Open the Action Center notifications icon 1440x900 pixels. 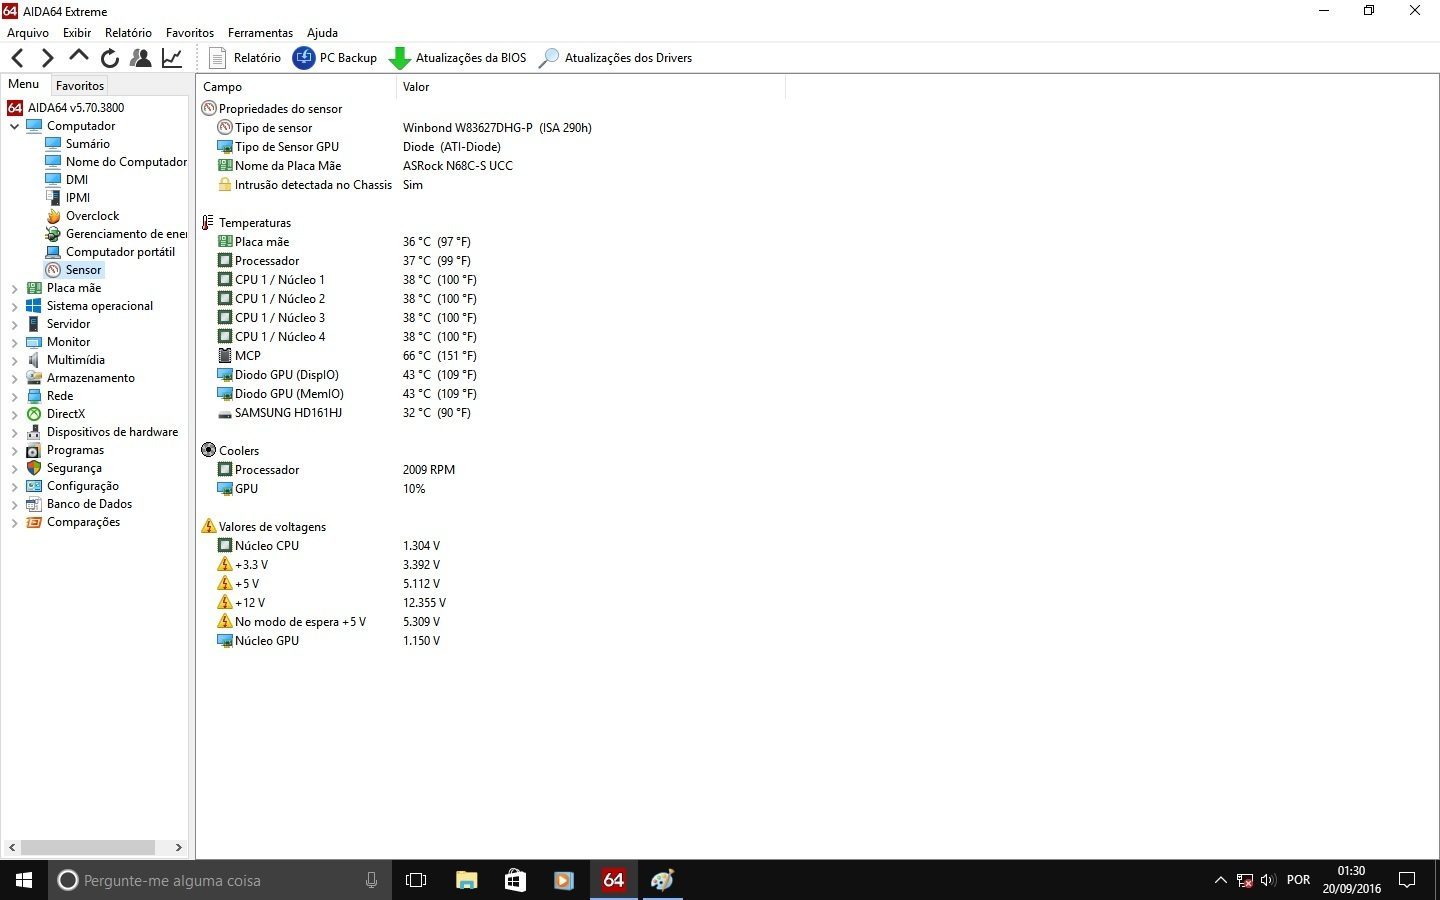pyautogui.click(x=1407, y=880)
